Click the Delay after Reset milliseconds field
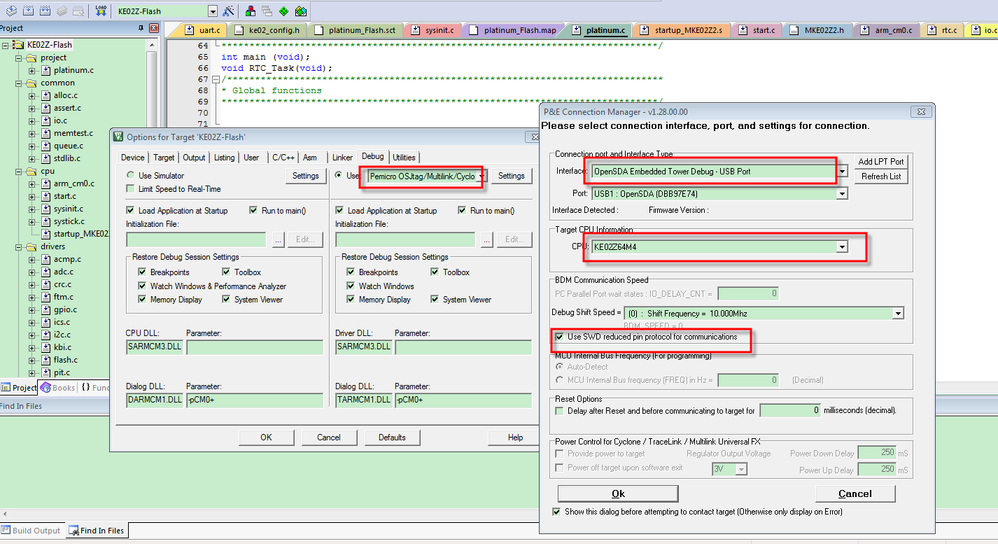Screen dimensions: 998x544 [x=790, y=411]
